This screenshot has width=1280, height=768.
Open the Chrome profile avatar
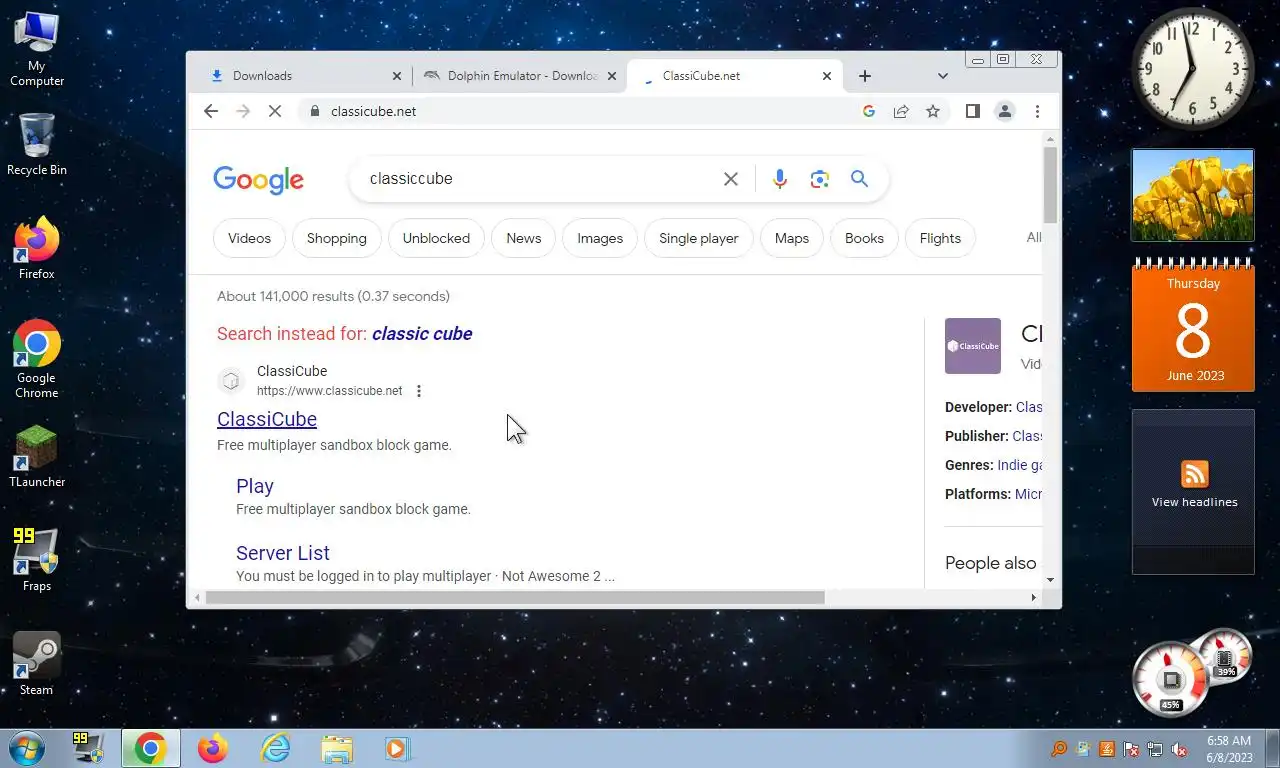[x=1005, y=111]
